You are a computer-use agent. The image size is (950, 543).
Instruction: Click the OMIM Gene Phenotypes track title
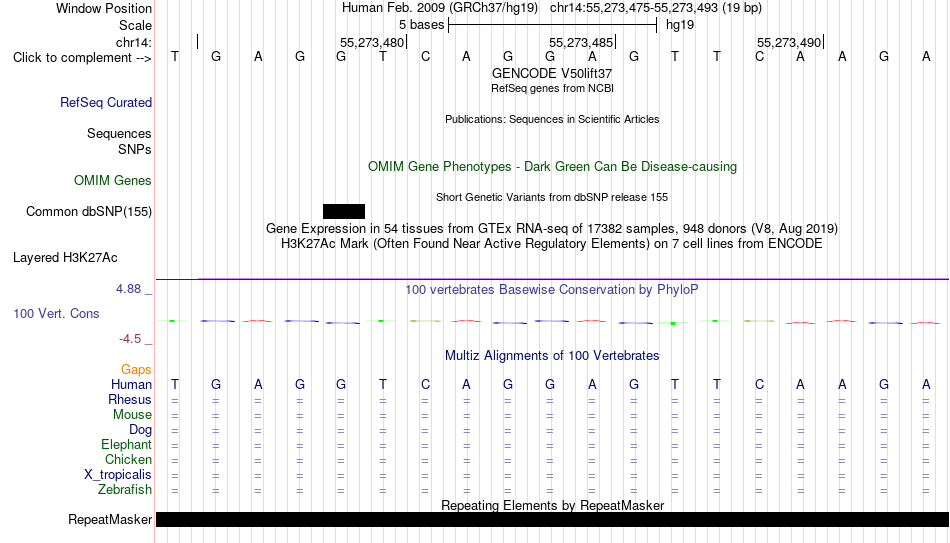click(x=553, y=167)
